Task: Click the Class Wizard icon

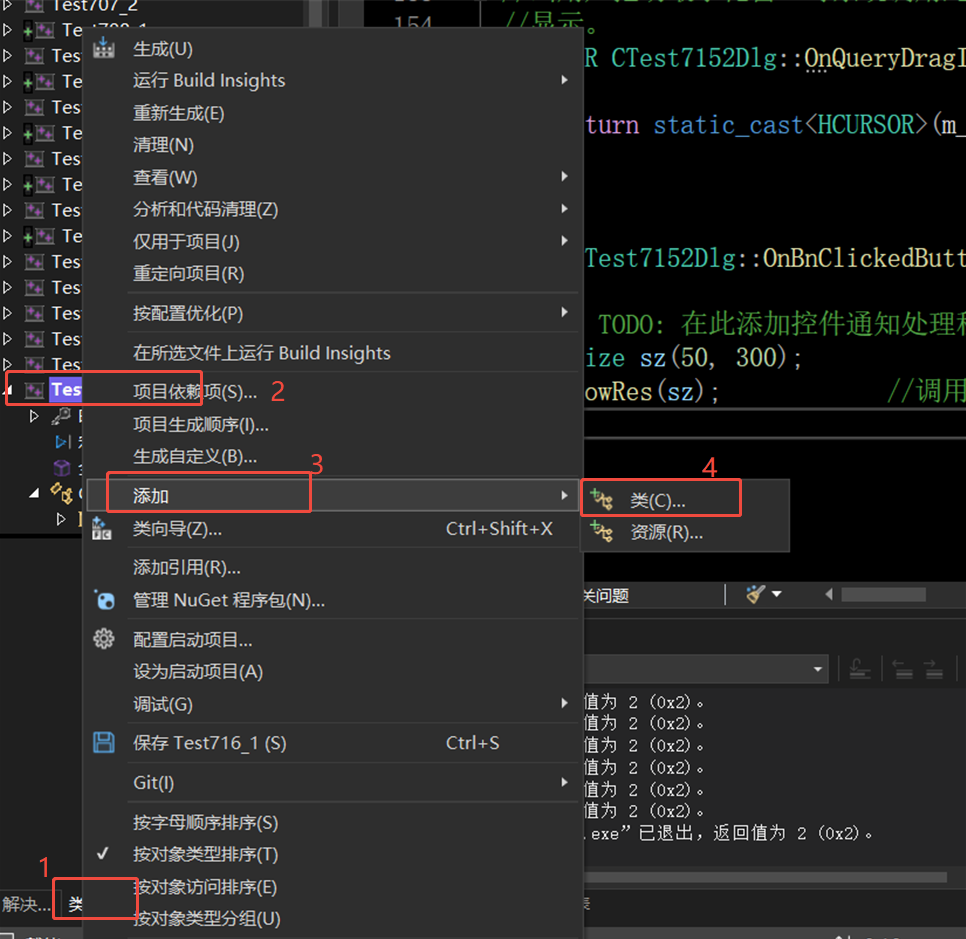Action: coord(102,529)
